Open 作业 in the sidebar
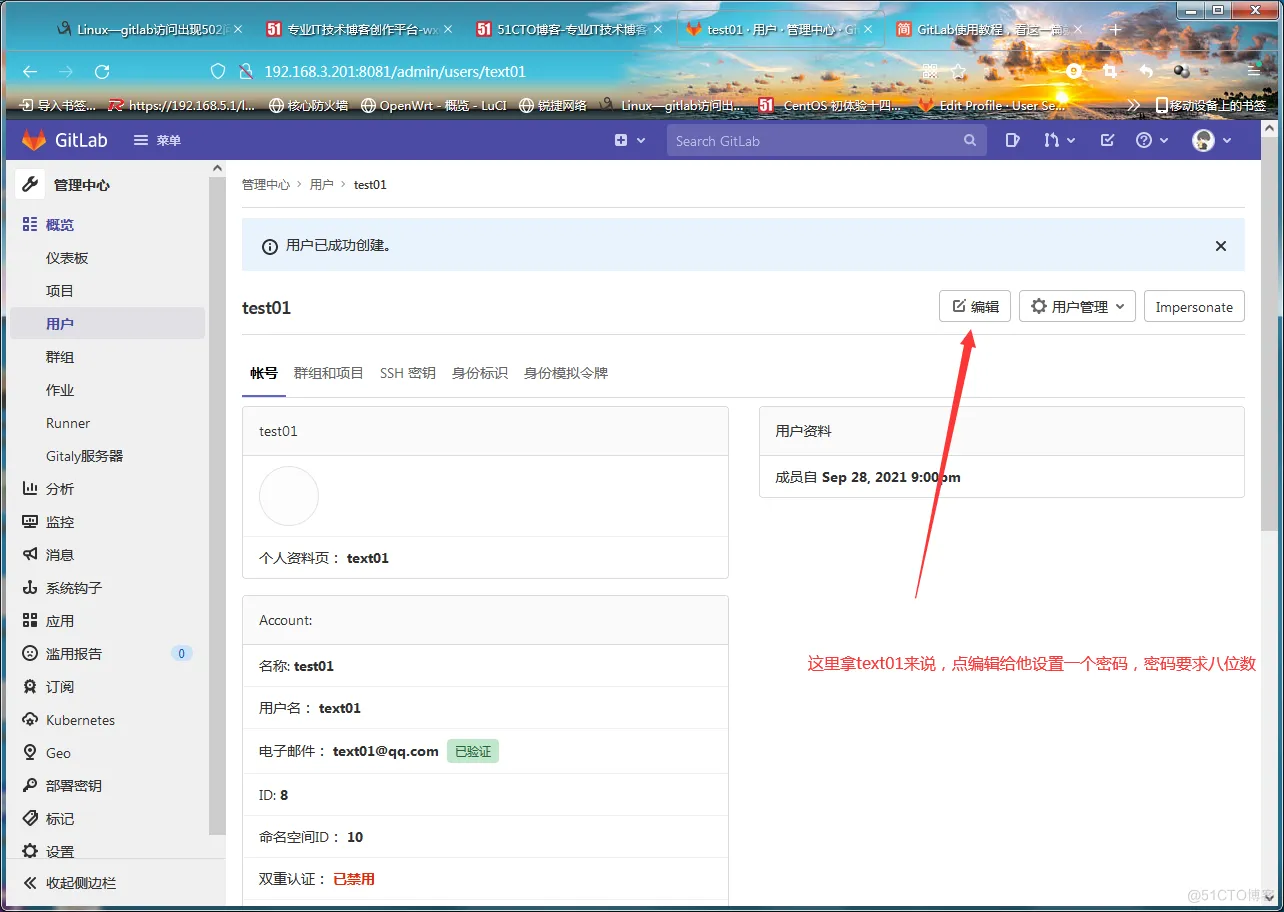1284x912 pixels. point(60,390)
